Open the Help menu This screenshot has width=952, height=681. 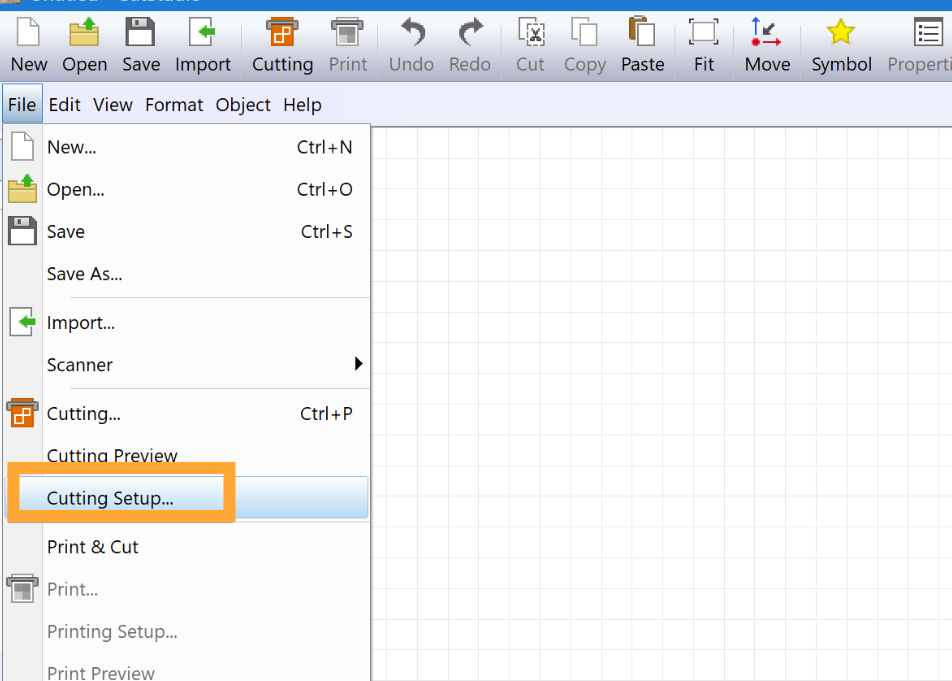pyautogui.click(x=302, y=104)
